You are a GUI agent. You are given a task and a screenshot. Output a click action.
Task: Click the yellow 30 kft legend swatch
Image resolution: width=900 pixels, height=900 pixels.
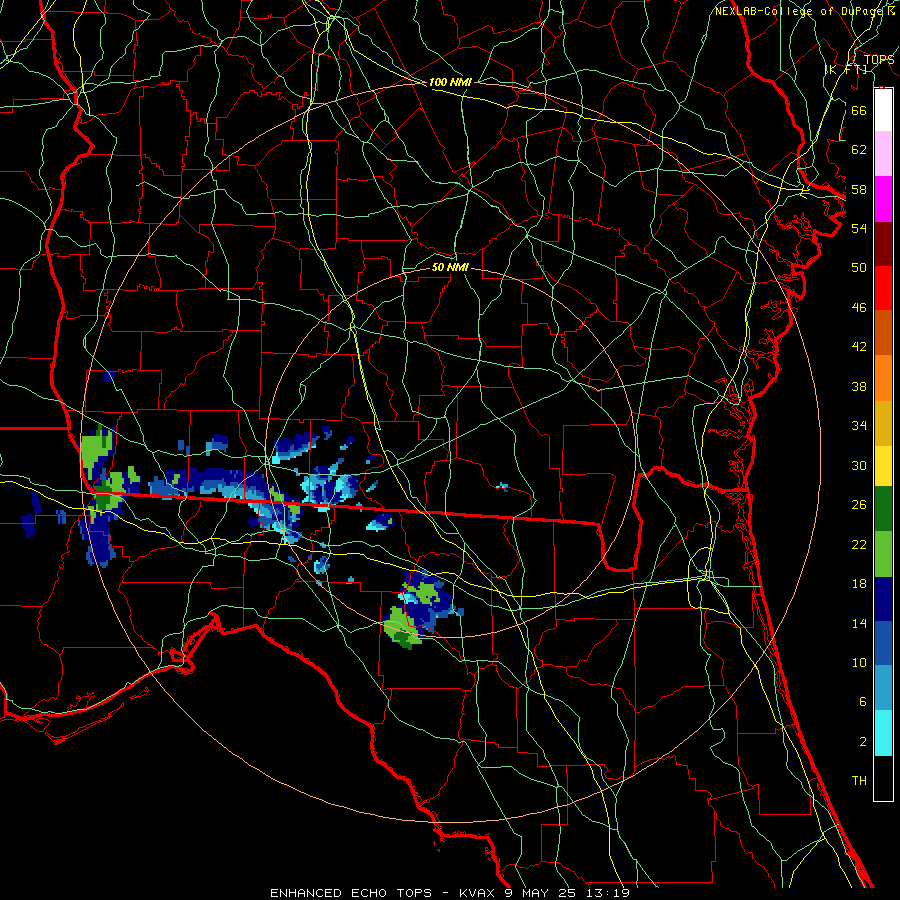click(883, 466)
